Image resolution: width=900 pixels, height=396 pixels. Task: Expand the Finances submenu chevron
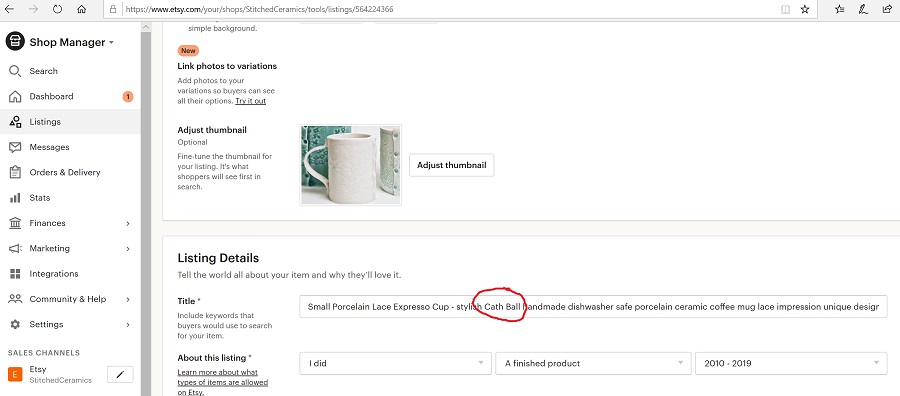coord(128,223)
